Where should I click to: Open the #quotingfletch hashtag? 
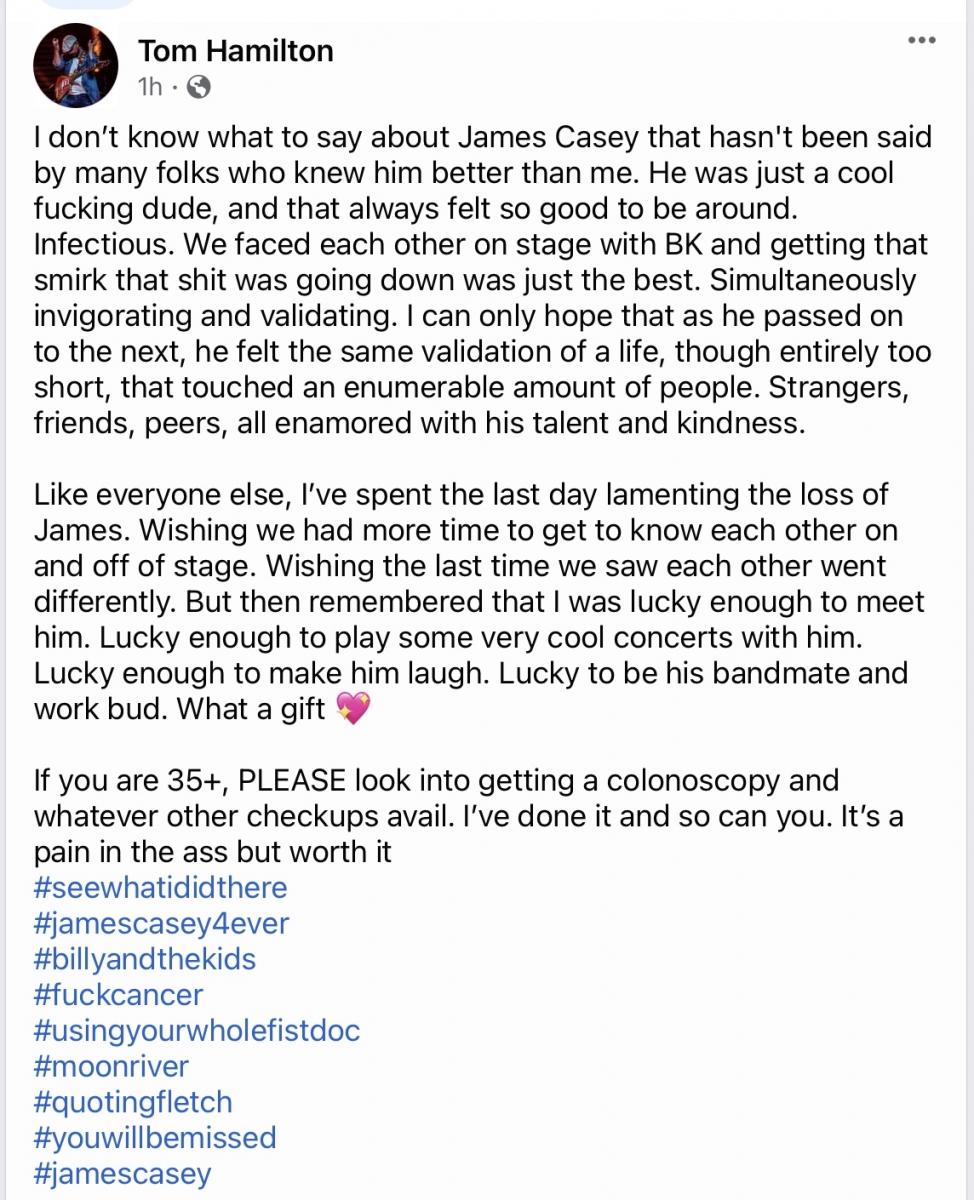(133, 1102)
